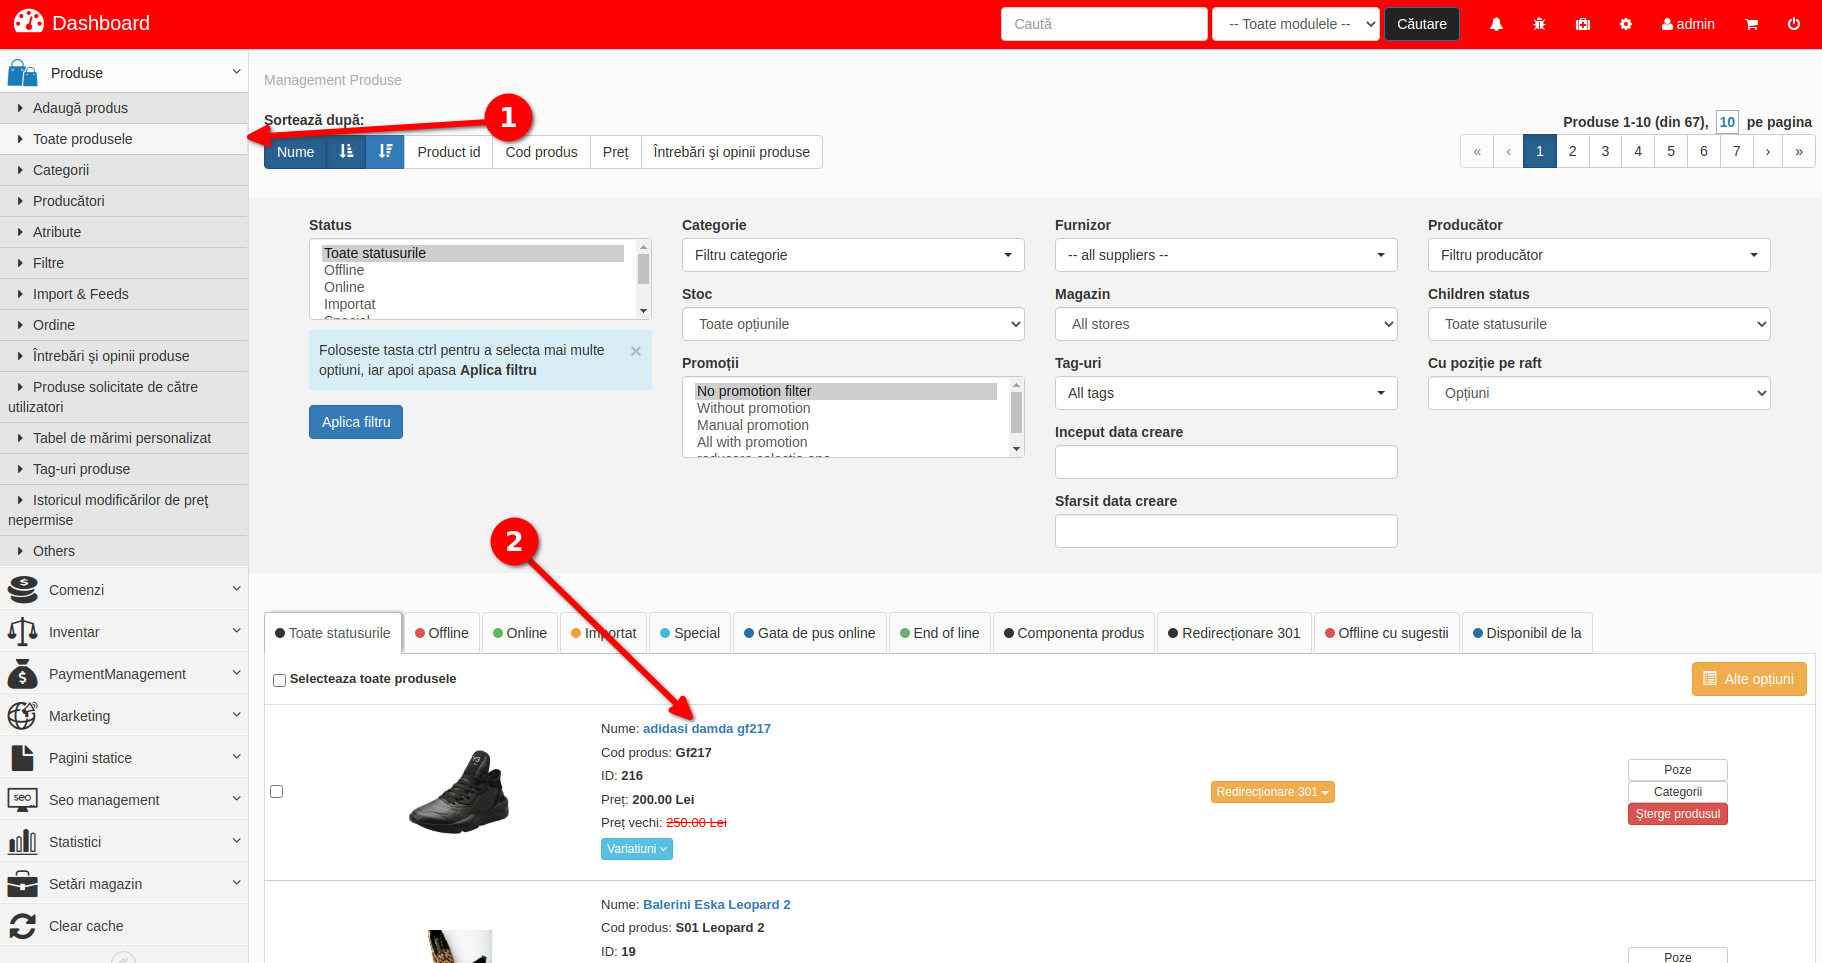The width and height of the screenshot is (1822, 963).
Task: Click the Aplica filtru button
Action: pyautogui.click(x=356, y=422)
